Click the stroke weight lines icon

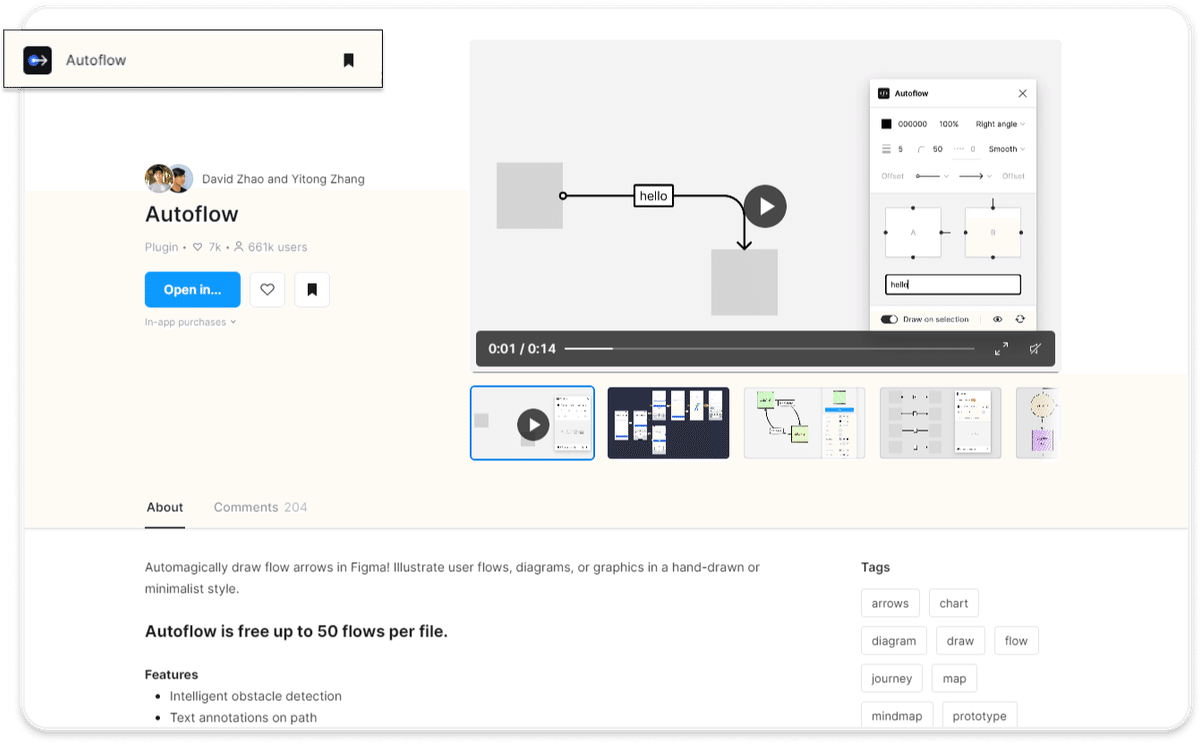(886, 149)
